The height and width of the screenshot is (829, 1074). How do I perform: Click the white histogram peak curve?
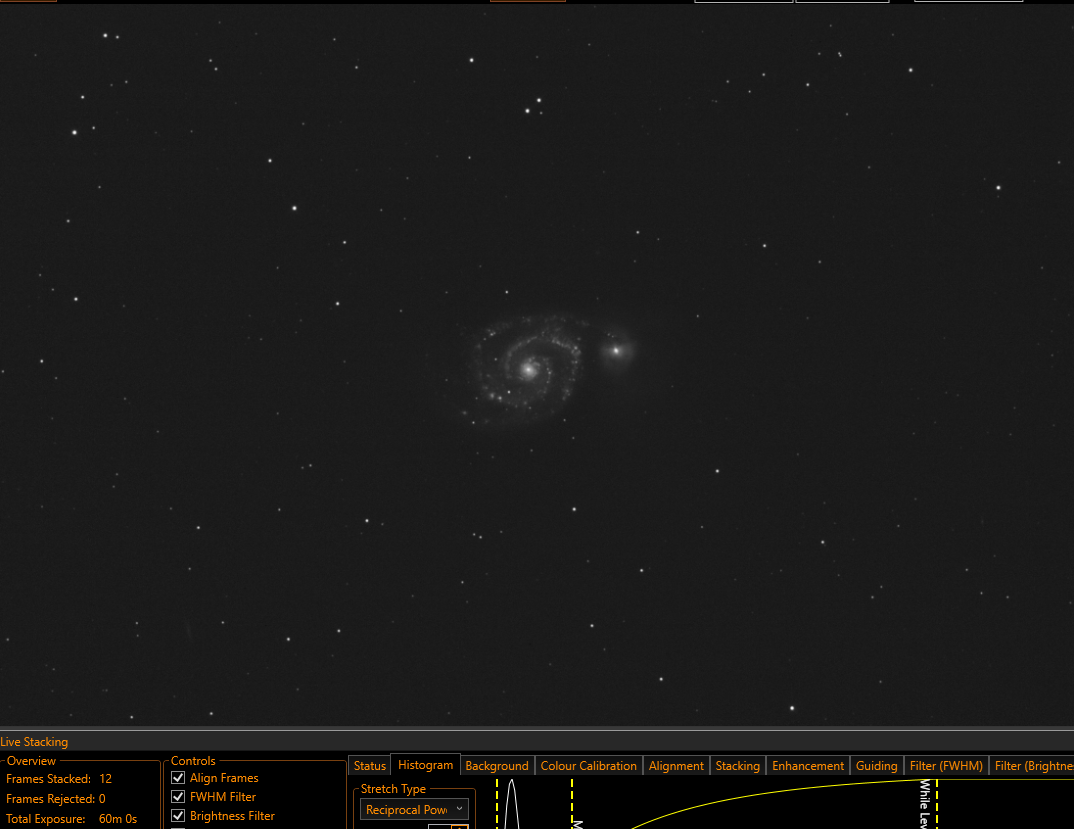511,804
